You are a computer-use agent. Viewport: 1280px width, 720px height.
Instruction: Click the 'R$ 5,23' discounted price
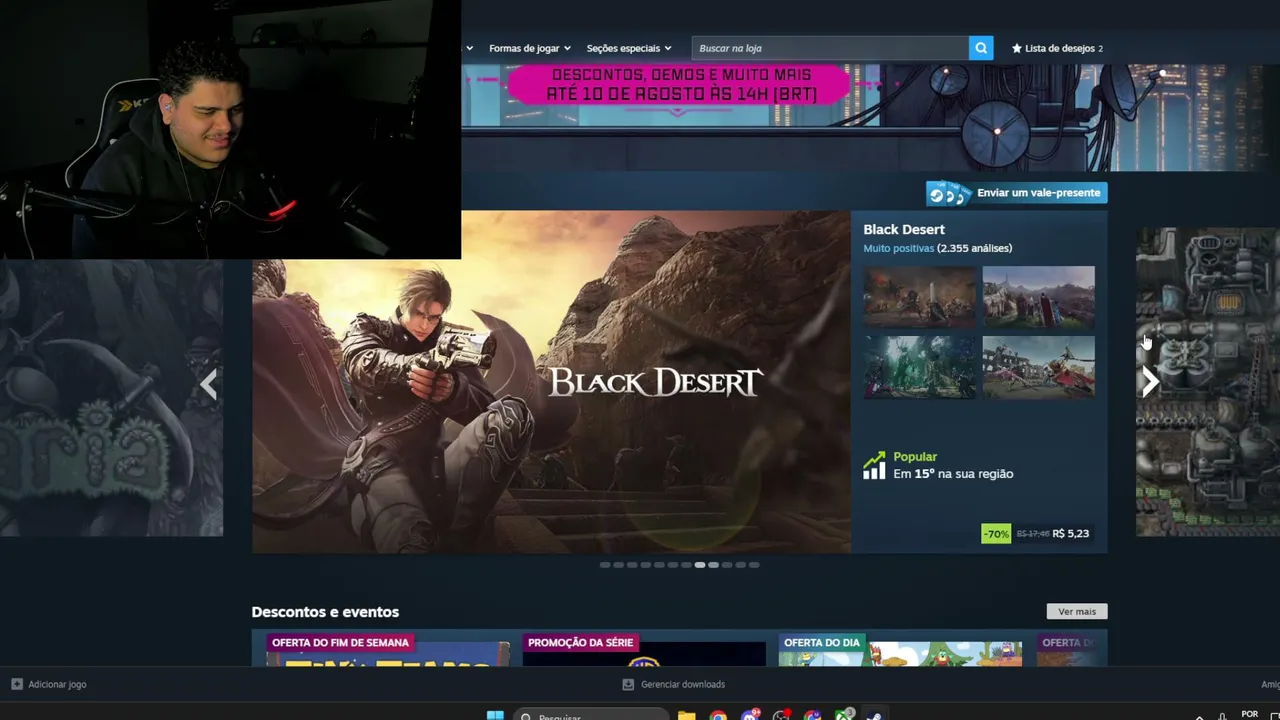click(x=1071, y=534)
